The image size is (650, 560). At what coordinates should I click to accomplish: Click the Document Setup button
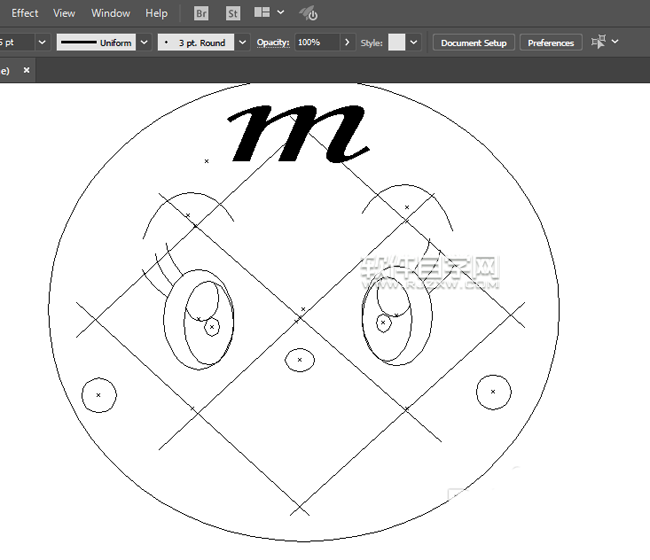(x=474, y=43)
